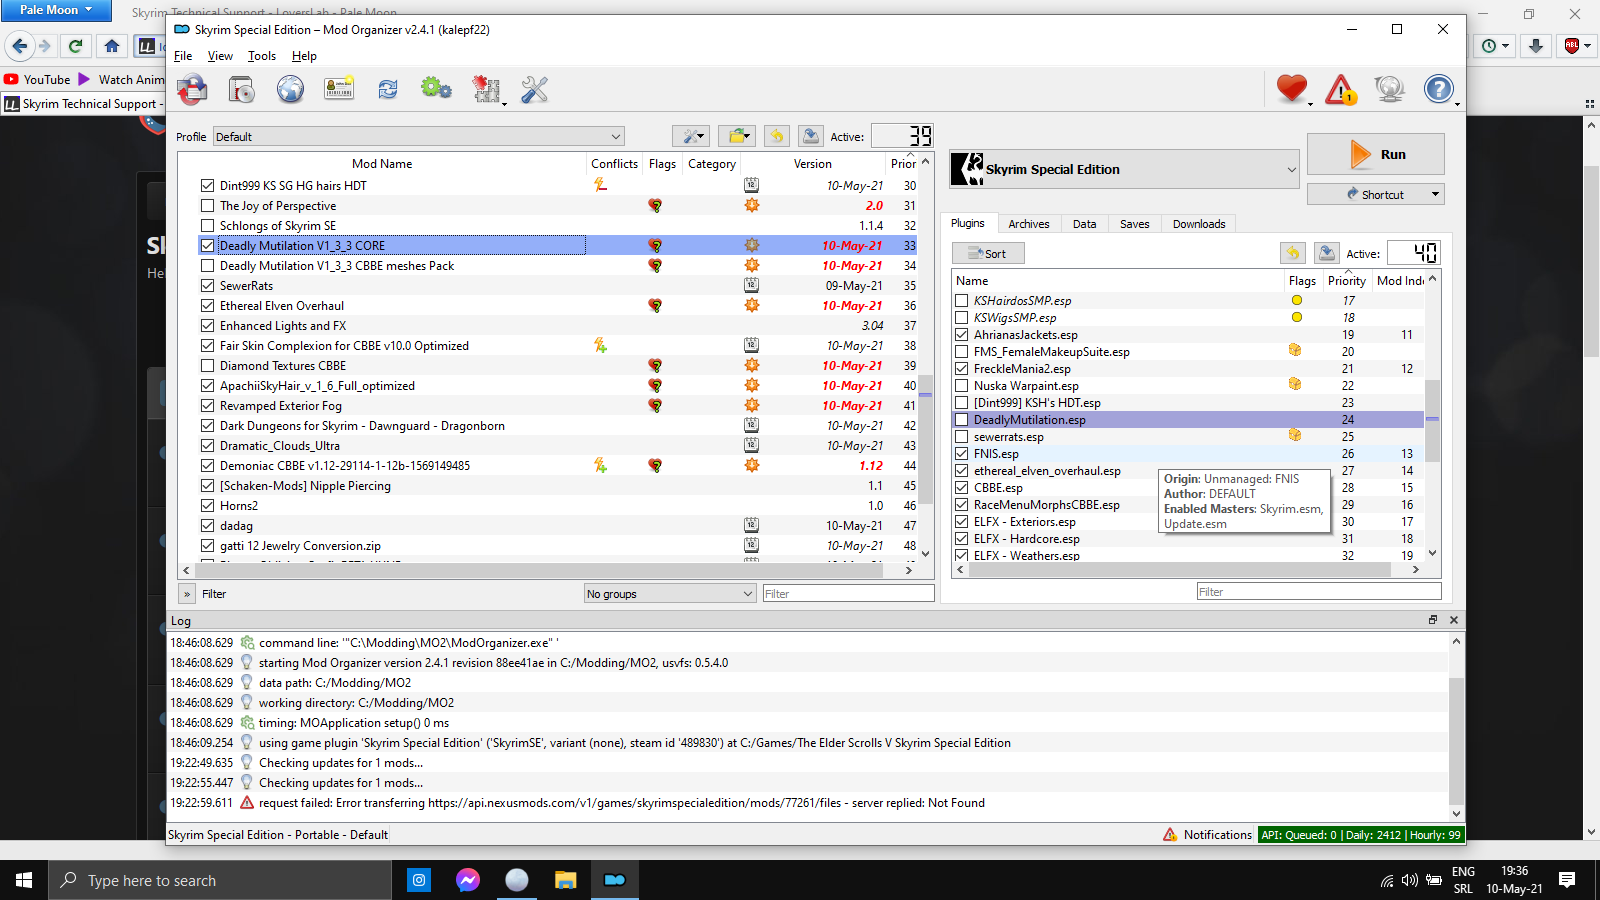This screenshot has width=1600, height=900.
Task: Click the Notifications warning icon in status bar
Action: (1170, 834)
